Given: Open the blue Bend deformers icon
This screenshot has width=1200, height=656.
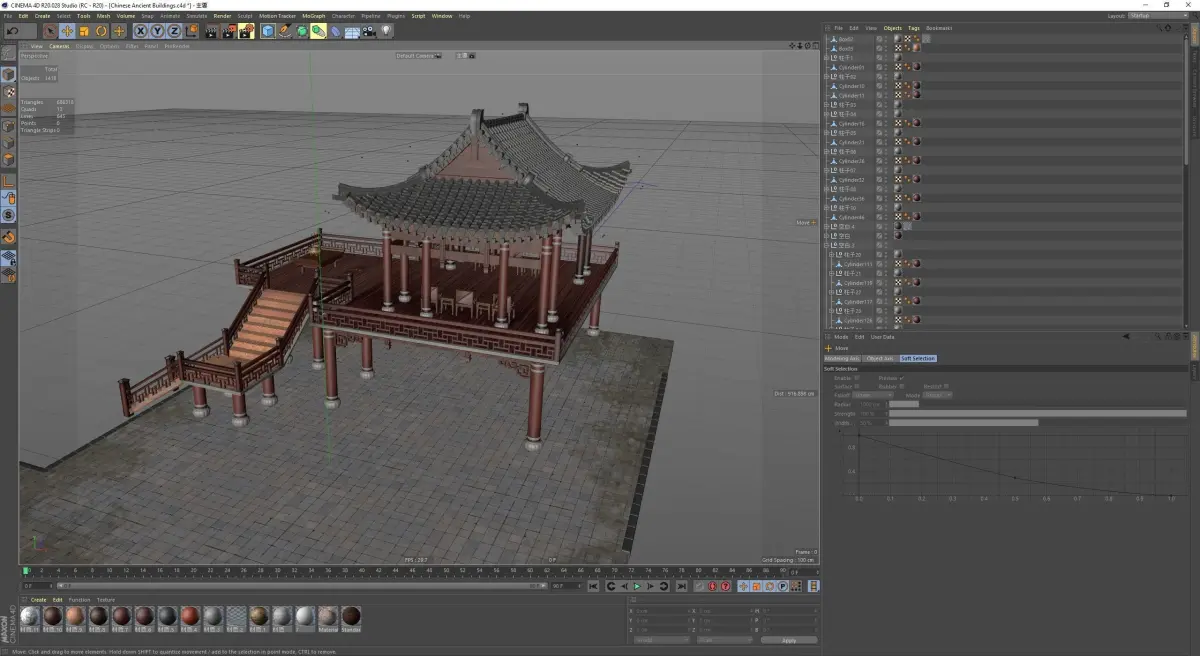Looking at the screenshot, I should [x=336, y=31].
